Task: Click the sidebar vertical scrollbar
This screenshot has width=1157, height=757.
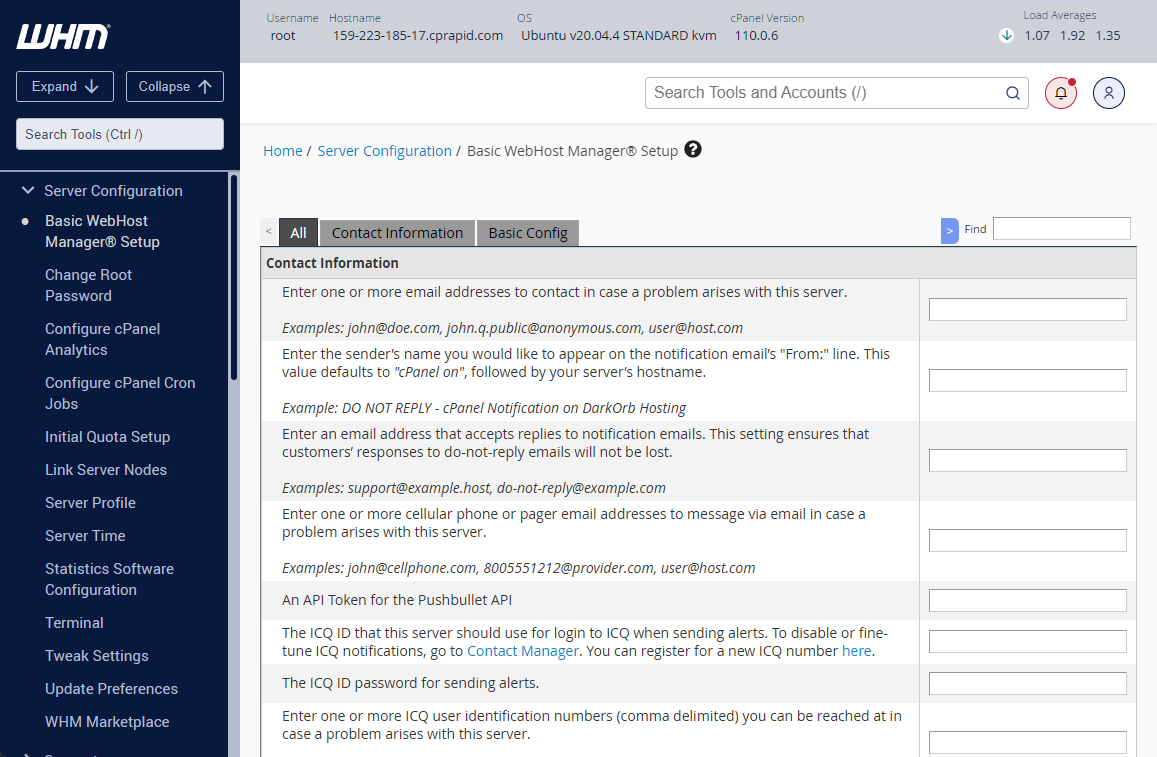Action: 234,277
